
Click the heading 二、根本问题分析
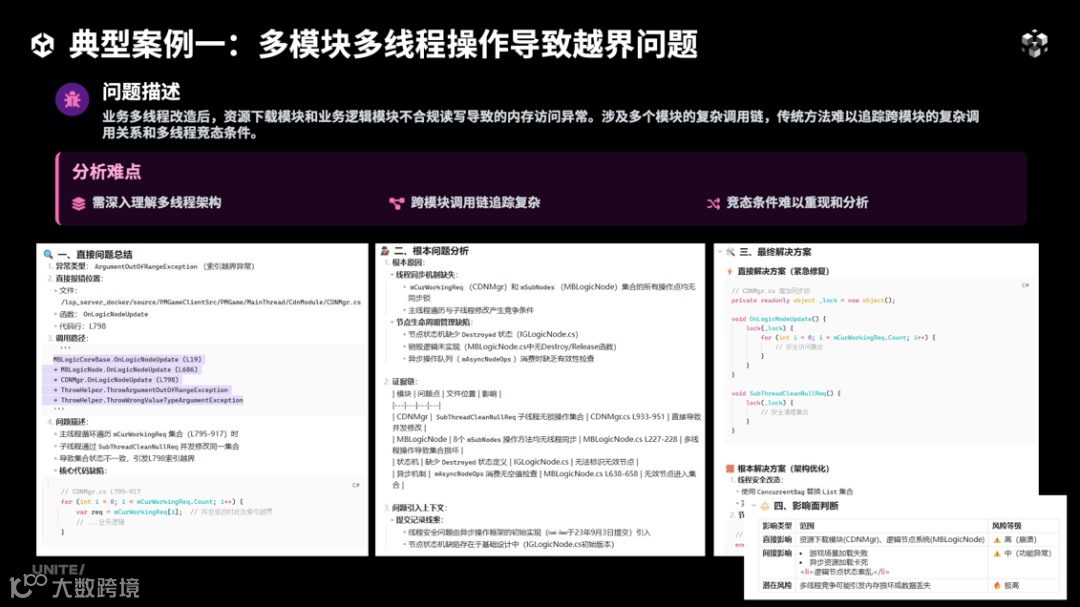tap(431, 251)
